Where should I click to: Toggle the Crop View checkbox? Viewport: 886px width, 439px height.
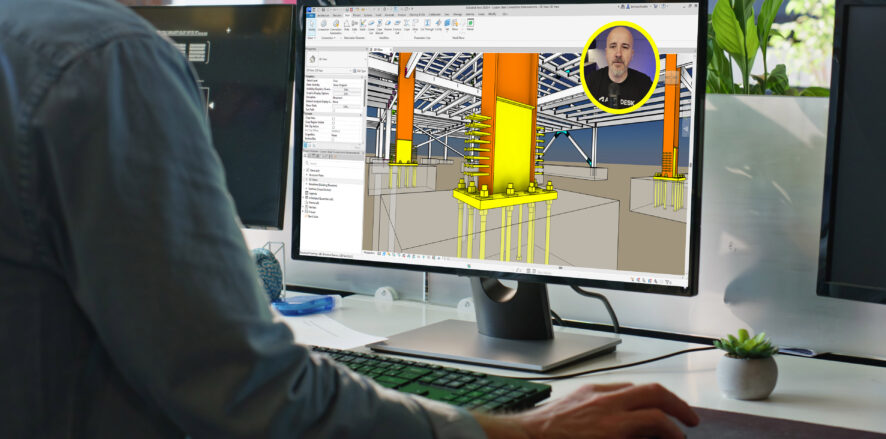333,118
